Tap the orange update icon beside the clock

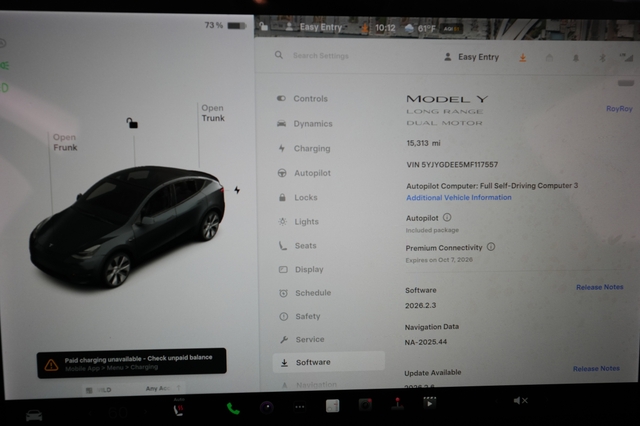[x=365, y=28]
